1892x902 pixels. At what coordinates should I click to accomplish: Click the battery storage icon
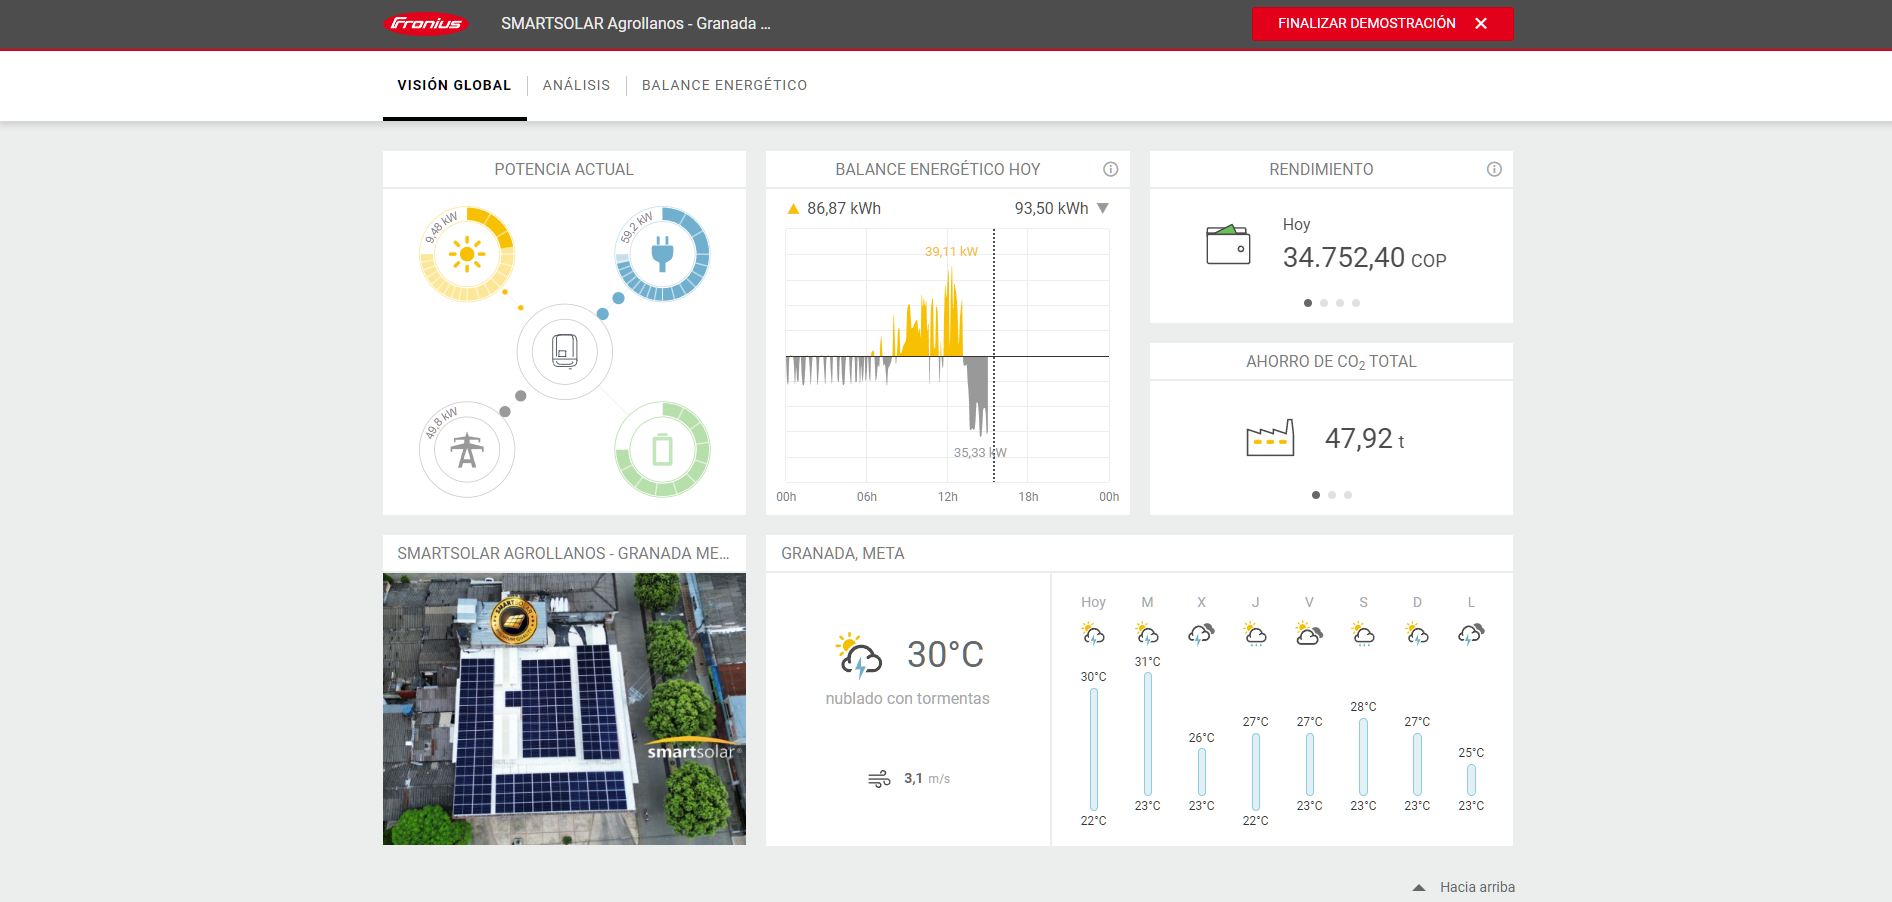[x=662, y=450]
